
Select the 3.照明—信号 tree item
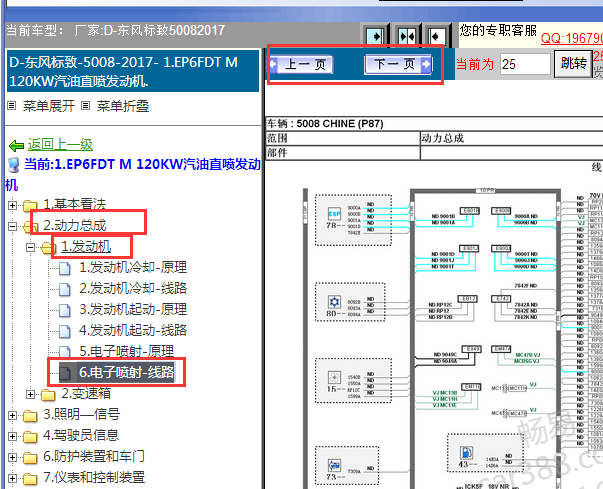pos(82,414)
